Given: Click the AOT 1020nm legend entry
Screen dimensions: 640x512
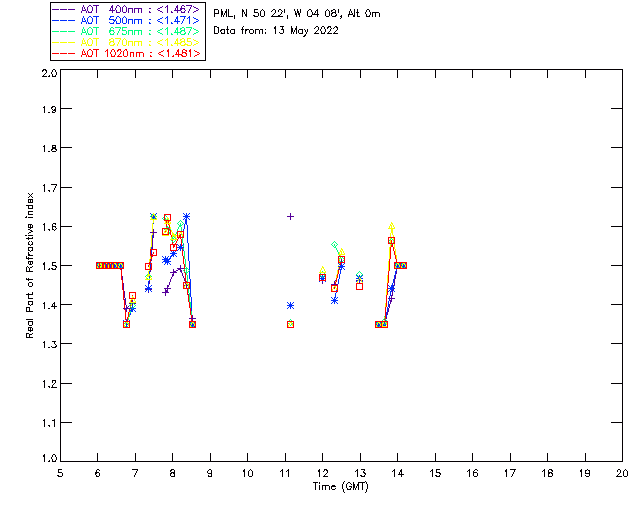Looking at the screenshot, I should (127, 53).
